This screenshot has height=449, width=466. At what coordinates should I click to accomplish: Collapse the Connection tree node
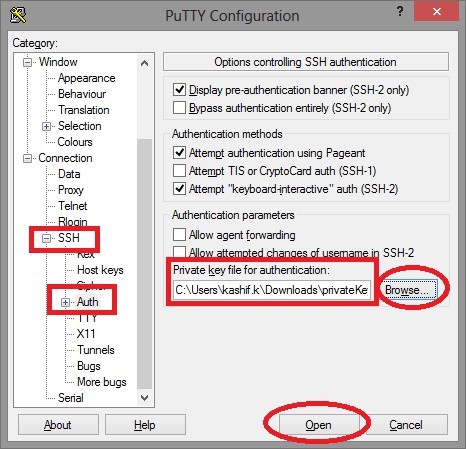click(x=27, y=158)
